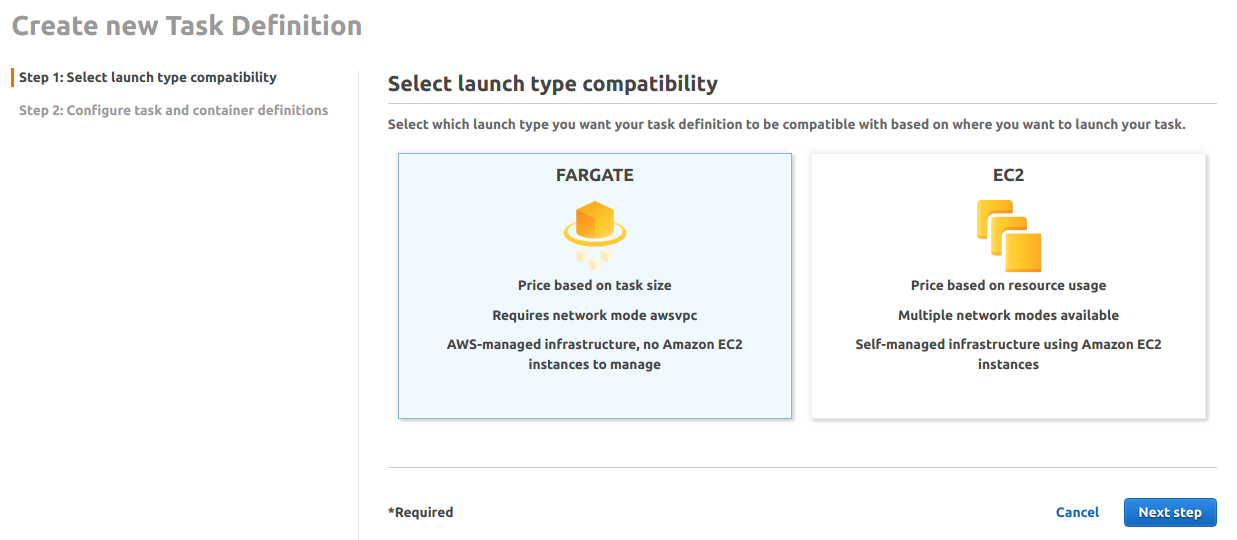The width and height of the screenshot is (1237, 540).
Task: Click the EC2 stacked squares icon
Action: tap(1008, 235)
